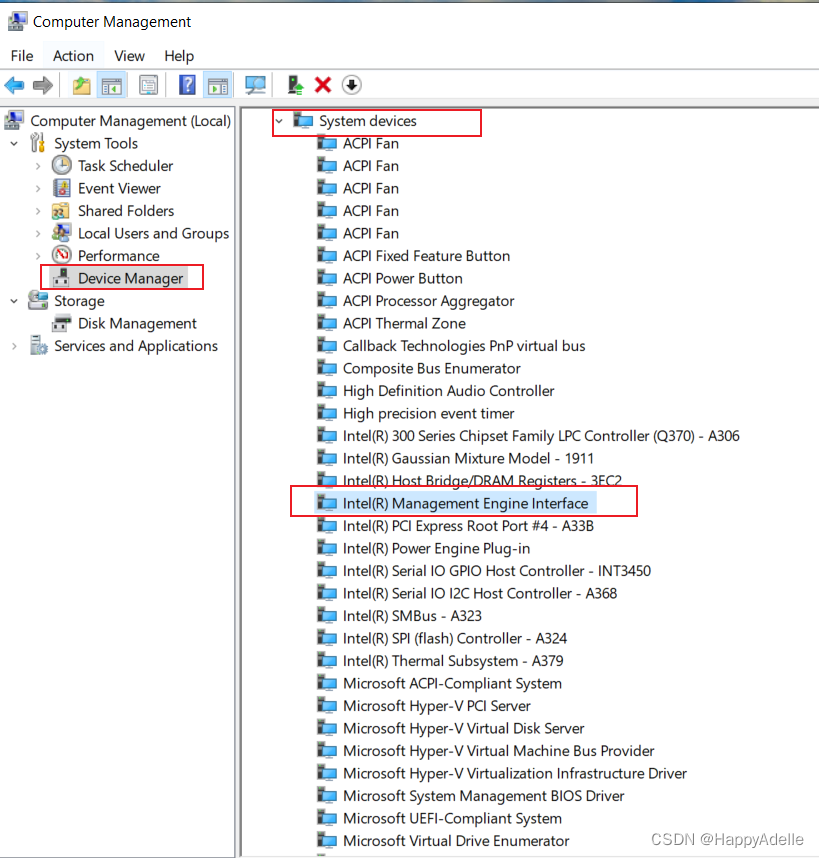Viewport: 819px width, 858px height.
Task: Expand Local Users and Groups node
Action: click(38, 234)
